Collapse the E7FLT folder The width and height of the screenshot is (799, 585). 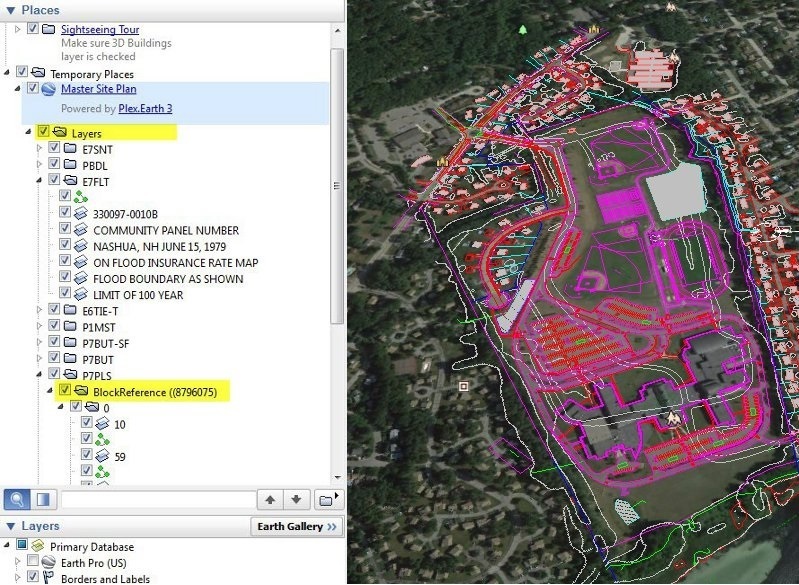click(x=40, y=180)
